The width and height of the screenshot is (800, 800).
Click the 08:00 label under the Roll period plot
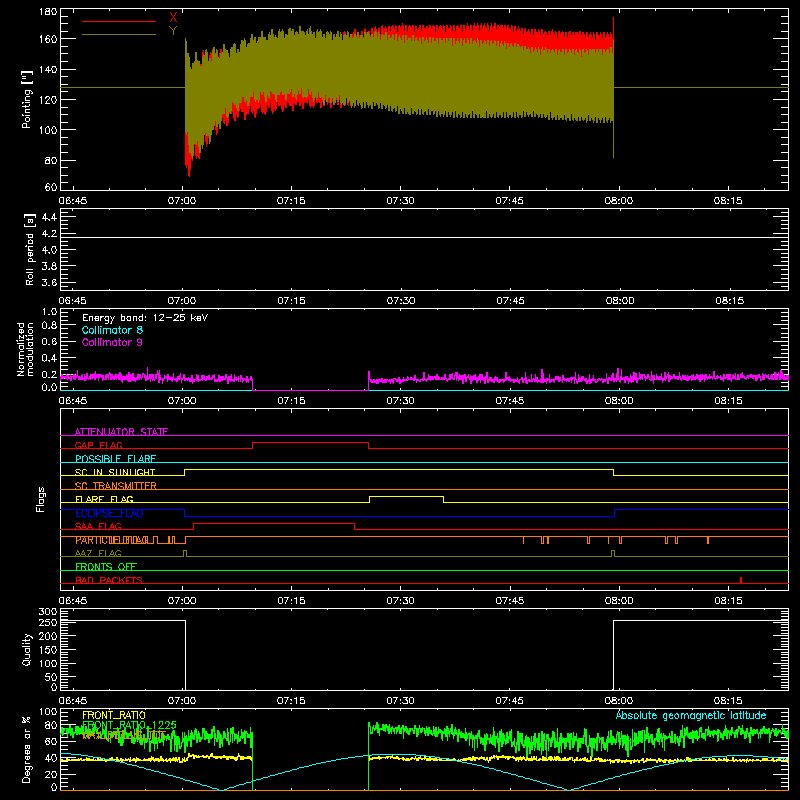point(620,301)
